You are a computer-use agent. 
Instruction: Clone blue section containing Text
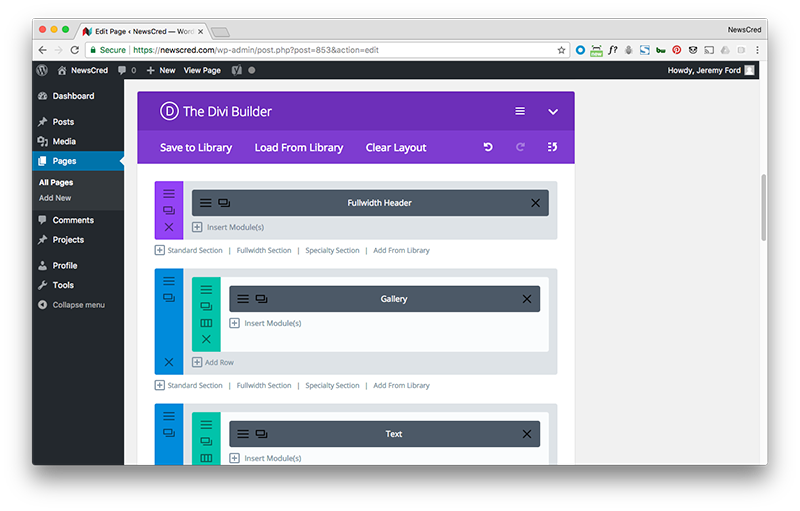click(x=169, y=432)
